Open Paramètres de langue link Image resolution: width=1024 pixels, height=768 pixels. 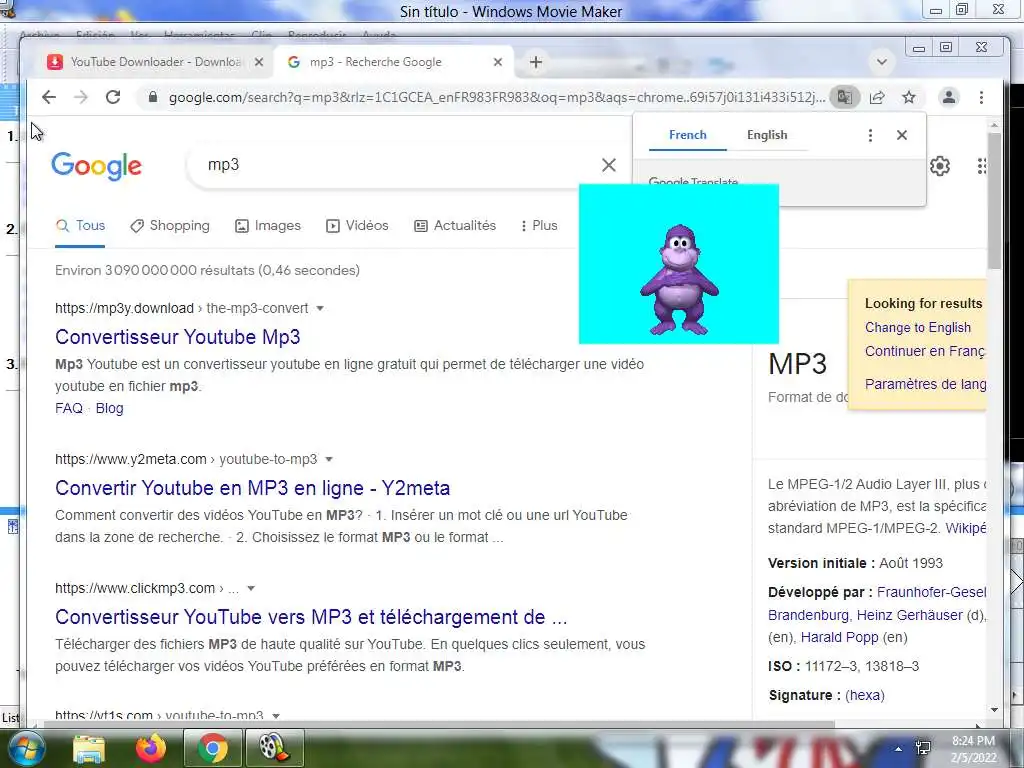[x=925, y=384]
